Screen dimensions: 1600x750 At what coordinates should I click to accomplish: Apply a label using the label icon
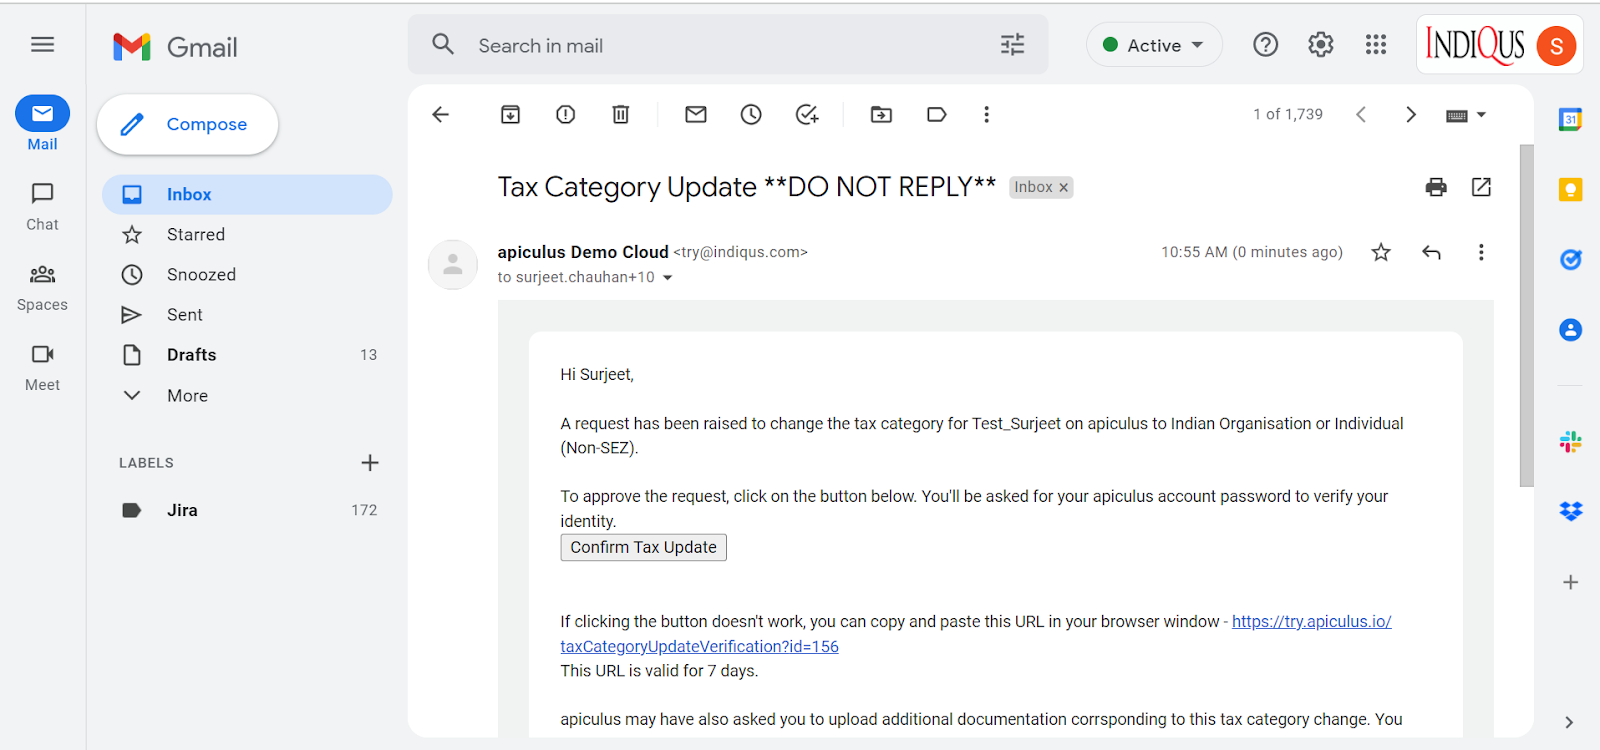(x=936, y=114)
